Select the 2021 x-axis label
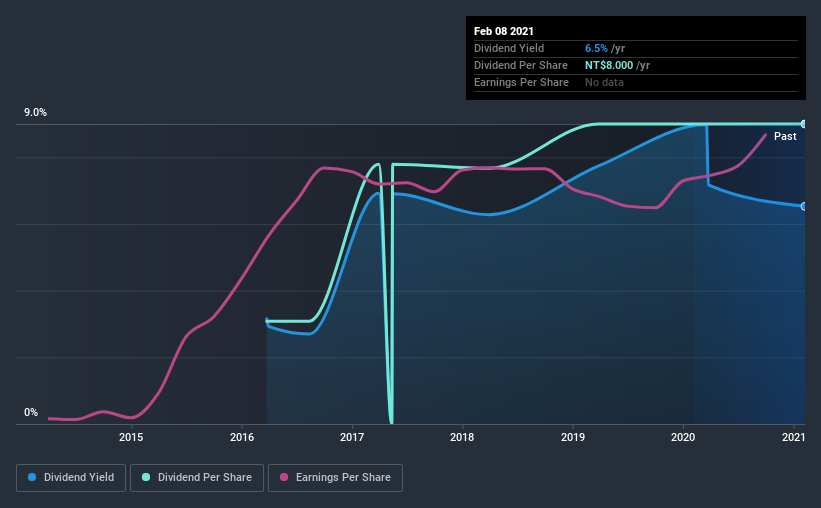 tap(793, 437)
